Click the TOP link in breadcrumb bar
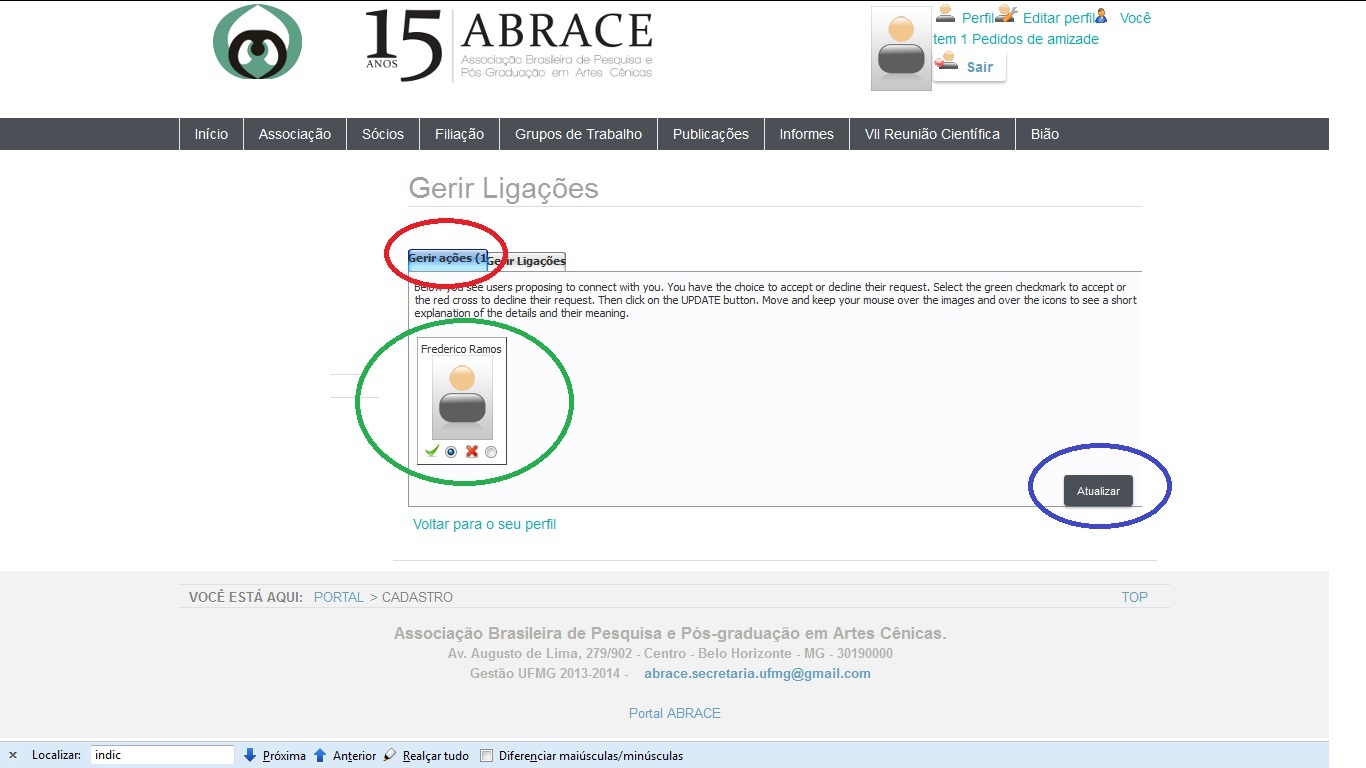1366x768 pixels. pyautogui.click(x=1134, y=597)
